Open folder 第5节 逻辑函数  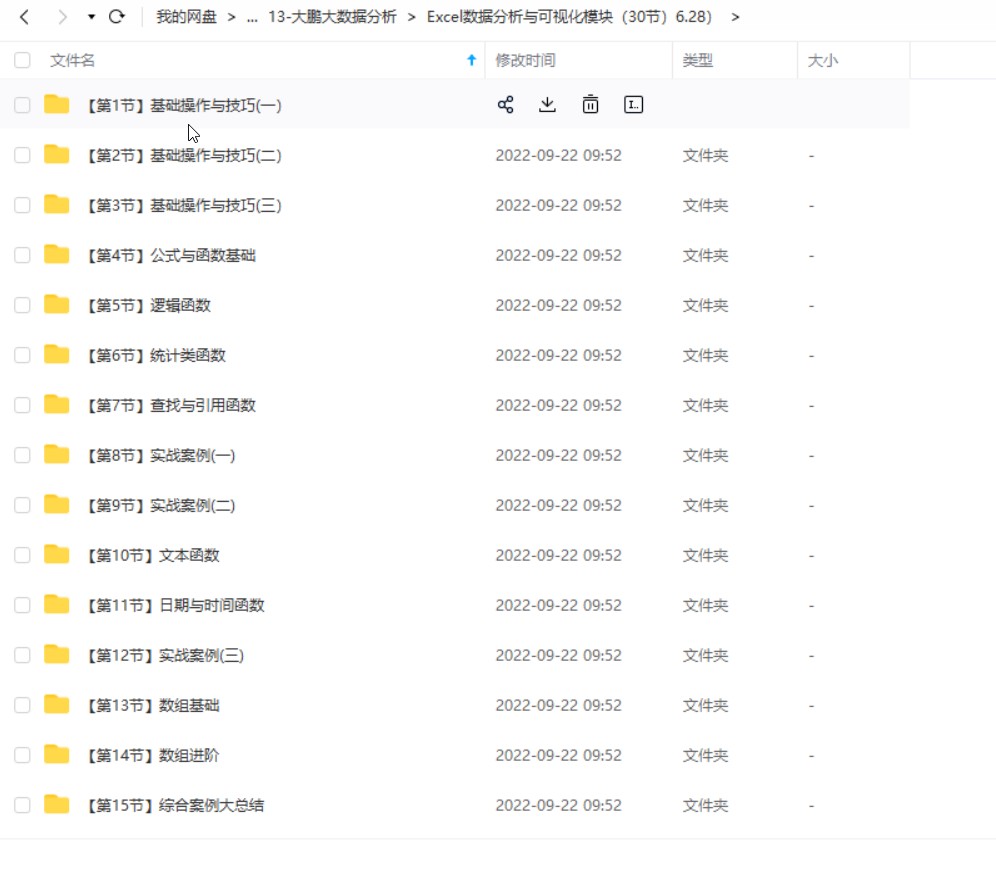(x=149, y=305)
